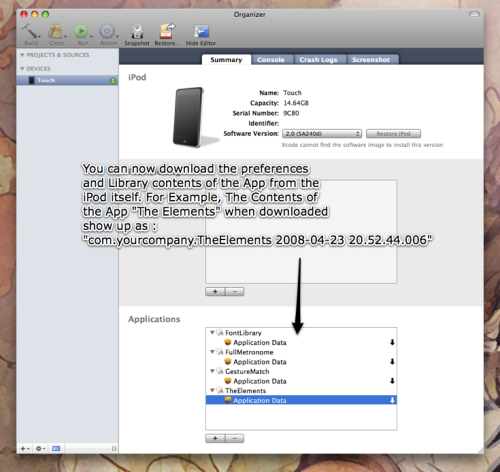Click the Build hammer icon
Image resolution: width=500 pixels, height=472 pixels.
[x=30, y=32]
